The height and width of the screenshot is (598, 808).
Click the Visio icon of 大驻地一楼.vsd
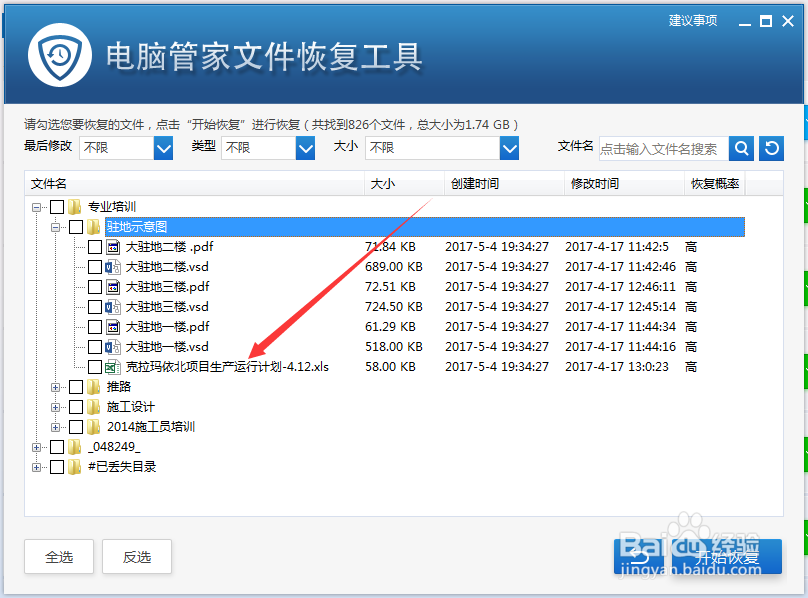pyautogui.click(x=113, y=347)
